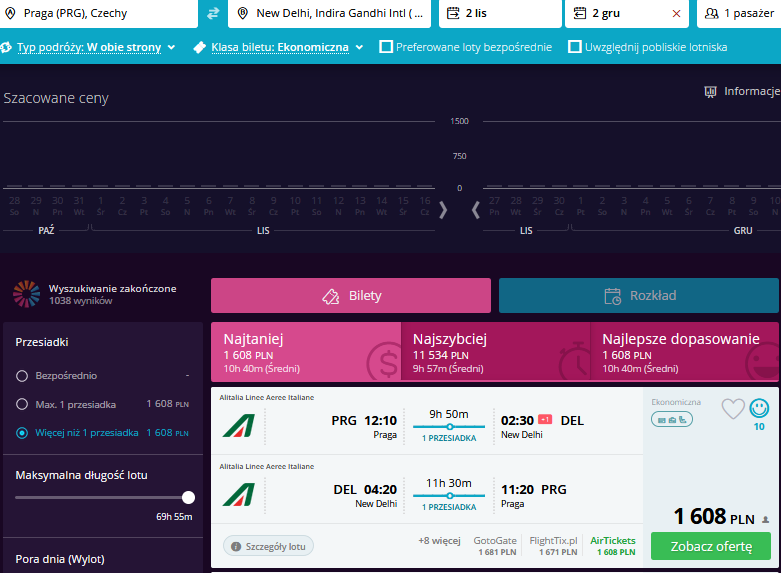Show later departure dates with right arrow

(x=443, y=210)
